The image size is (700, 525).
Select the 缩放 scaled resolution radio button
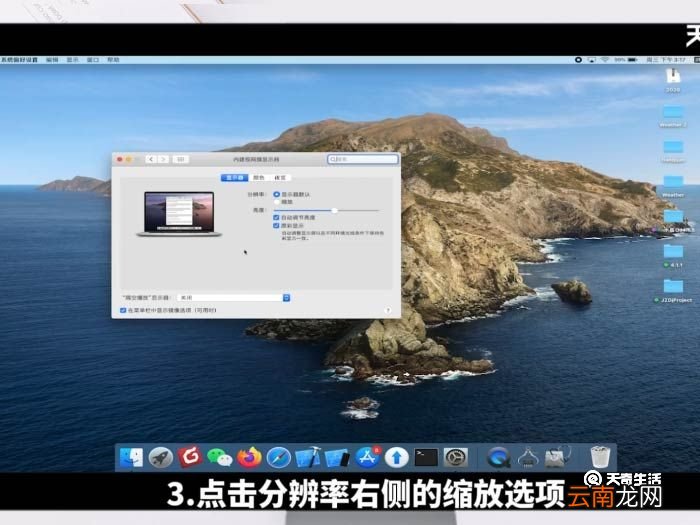click(277, 202)
